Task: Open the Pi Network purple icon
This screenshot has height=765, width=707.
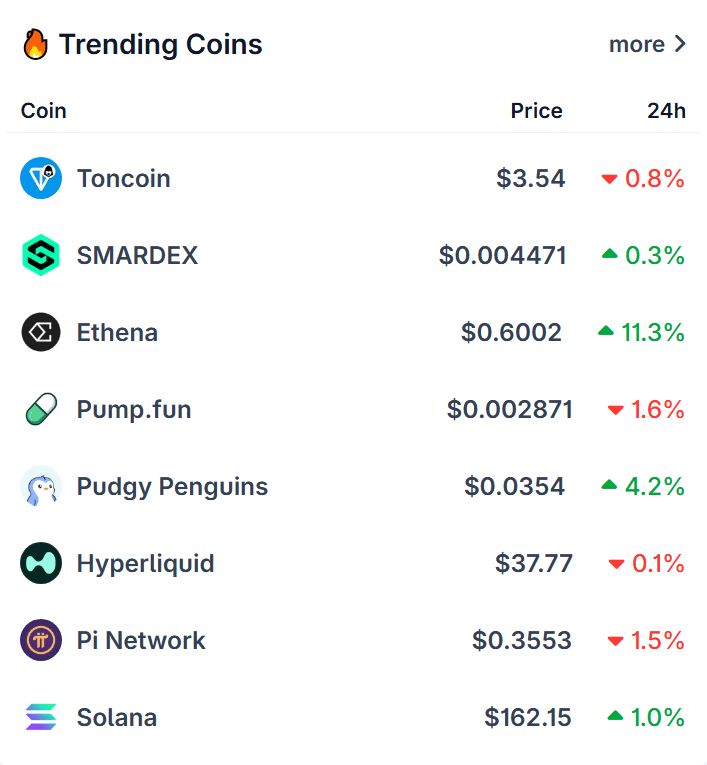Action: pos(41,640)
